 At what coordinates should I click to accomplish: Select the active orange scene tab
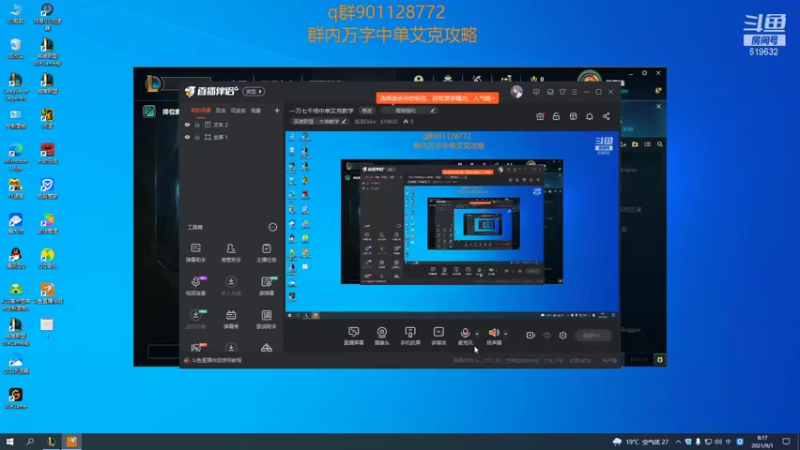coord(201,110)
